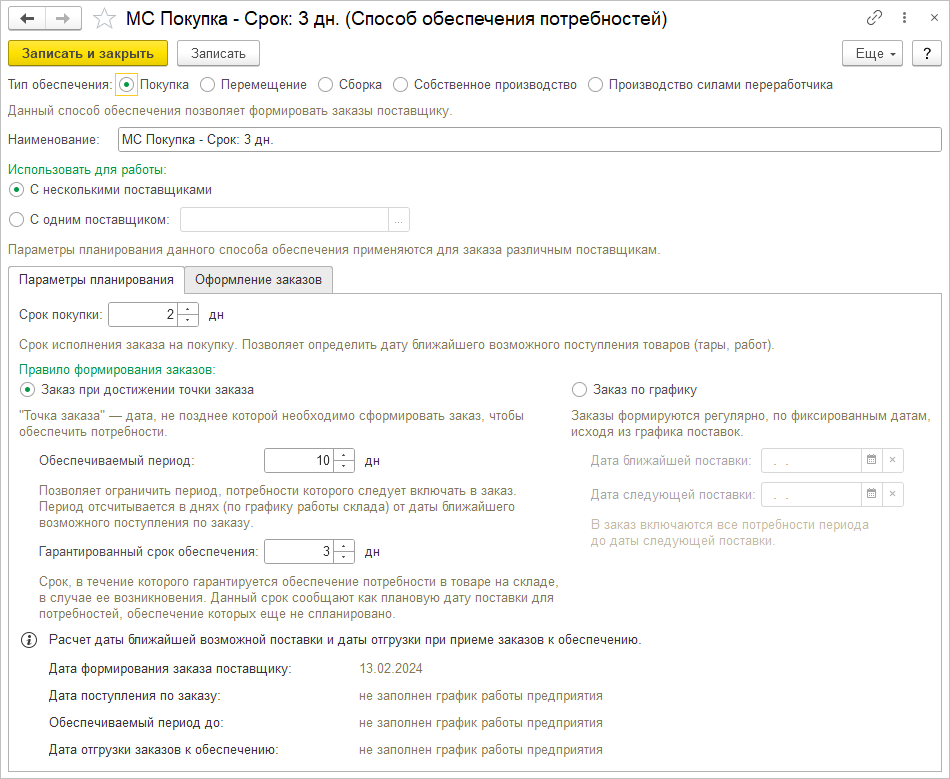Click the Гарантированный срок обеспечения field
Viewport: 950px width, 779px height.
pyautogui.click(x=299, y=551)
